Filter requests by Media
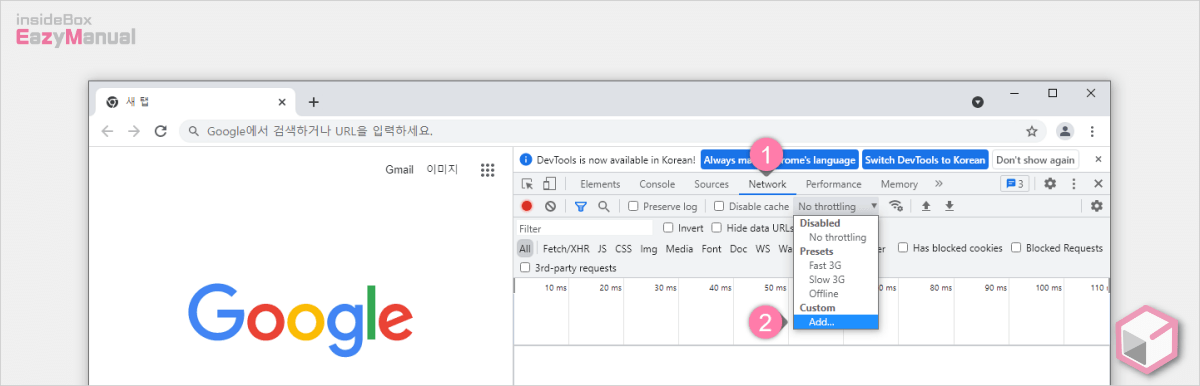Screen dimensions: 1200x386 pos(679,248)
